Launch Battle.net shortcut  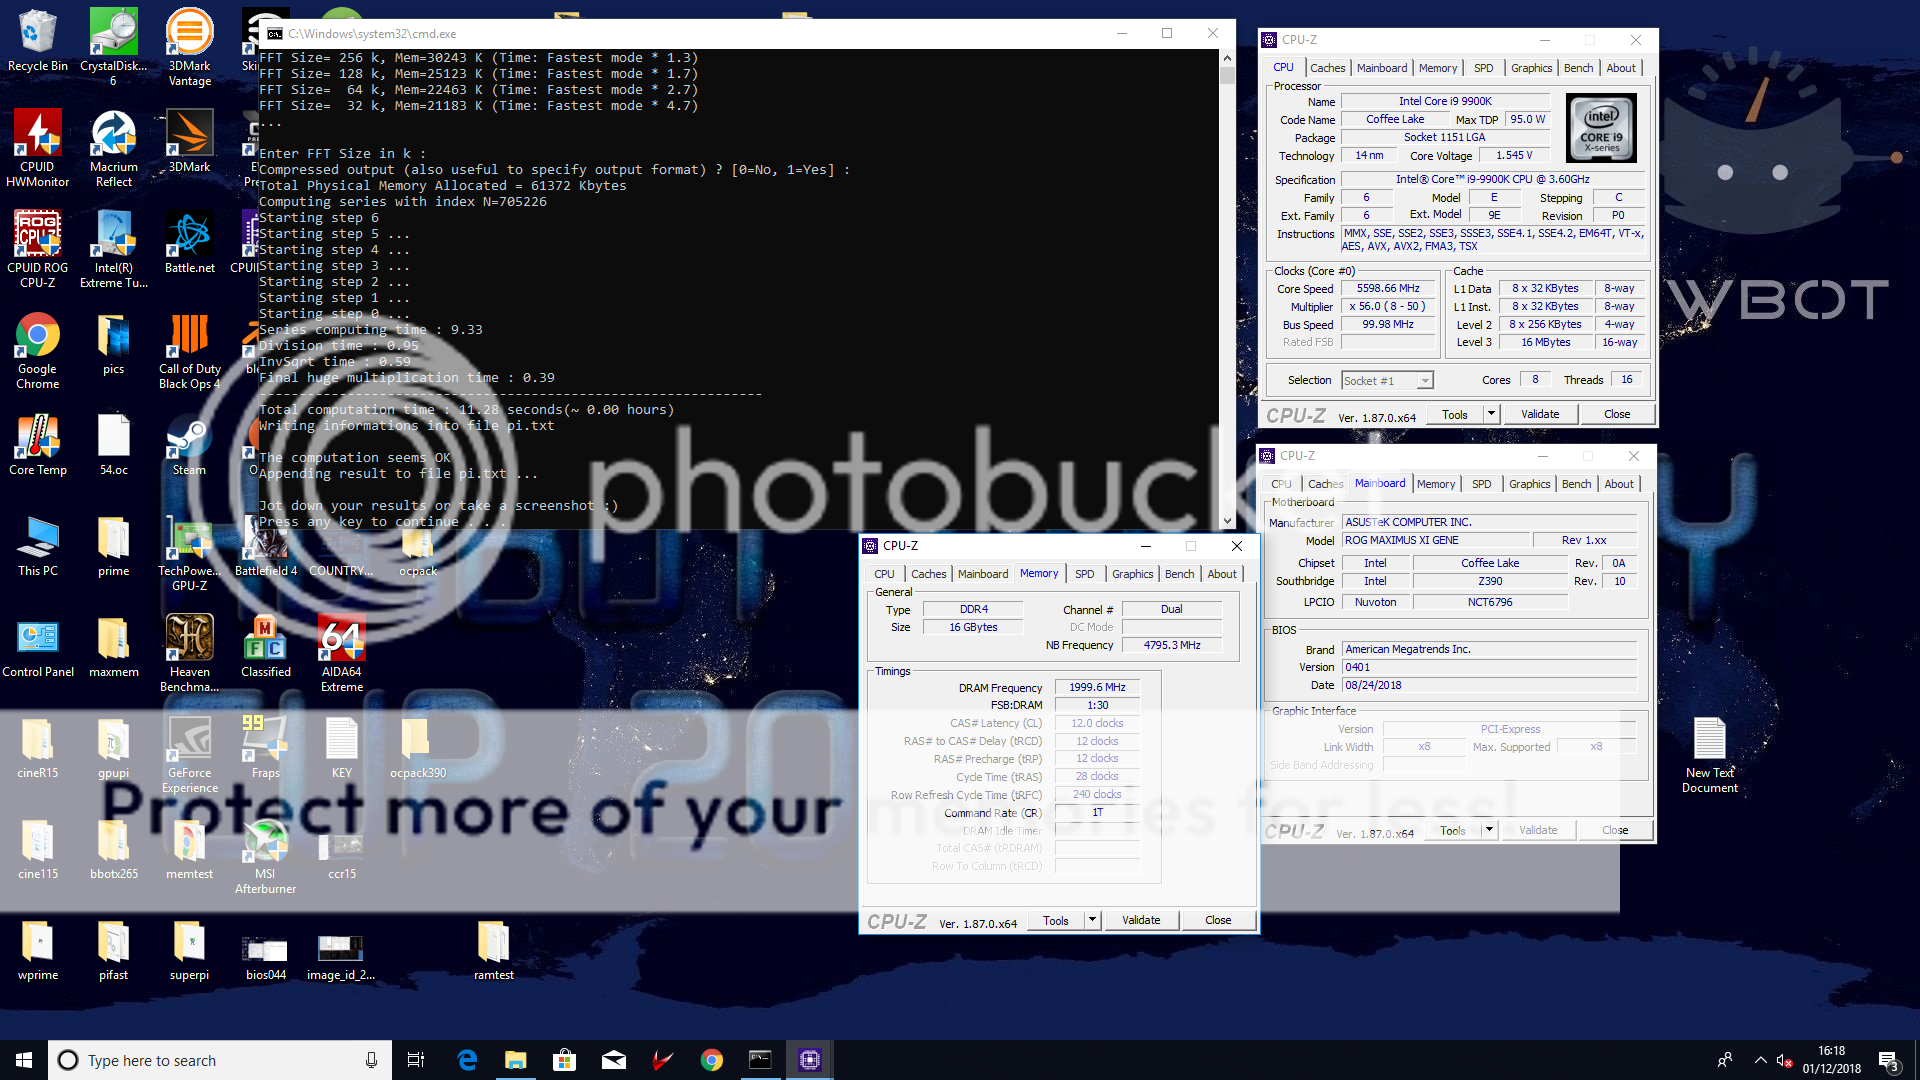pyautogui.click(x=189, y=242)
